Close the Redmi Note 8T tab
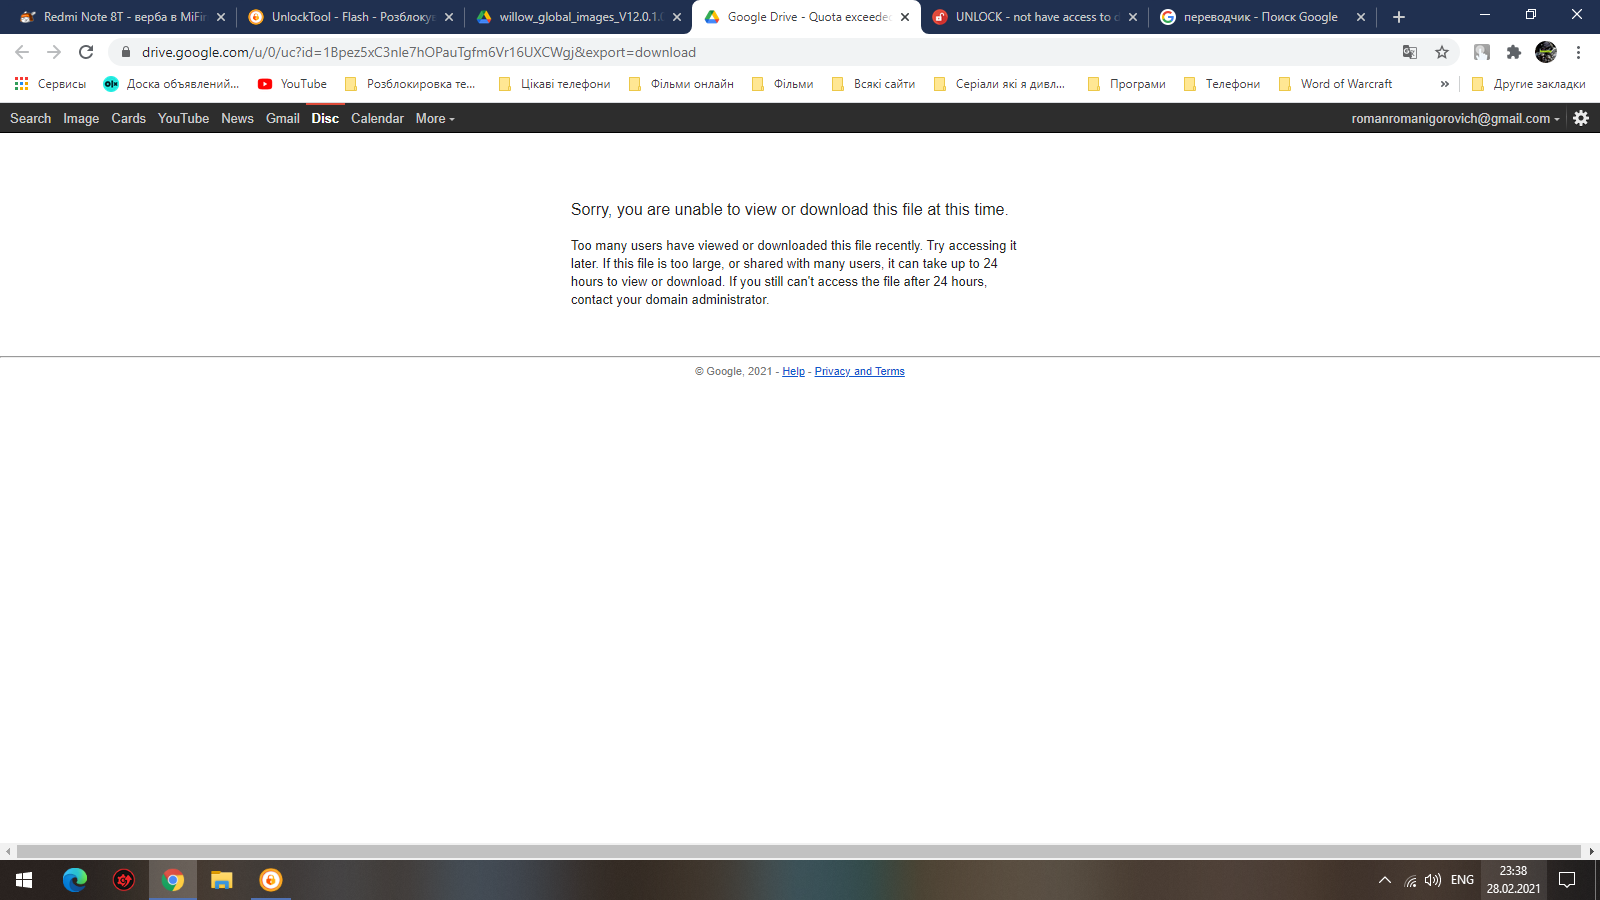1600x900 pixels. [221, 17]
